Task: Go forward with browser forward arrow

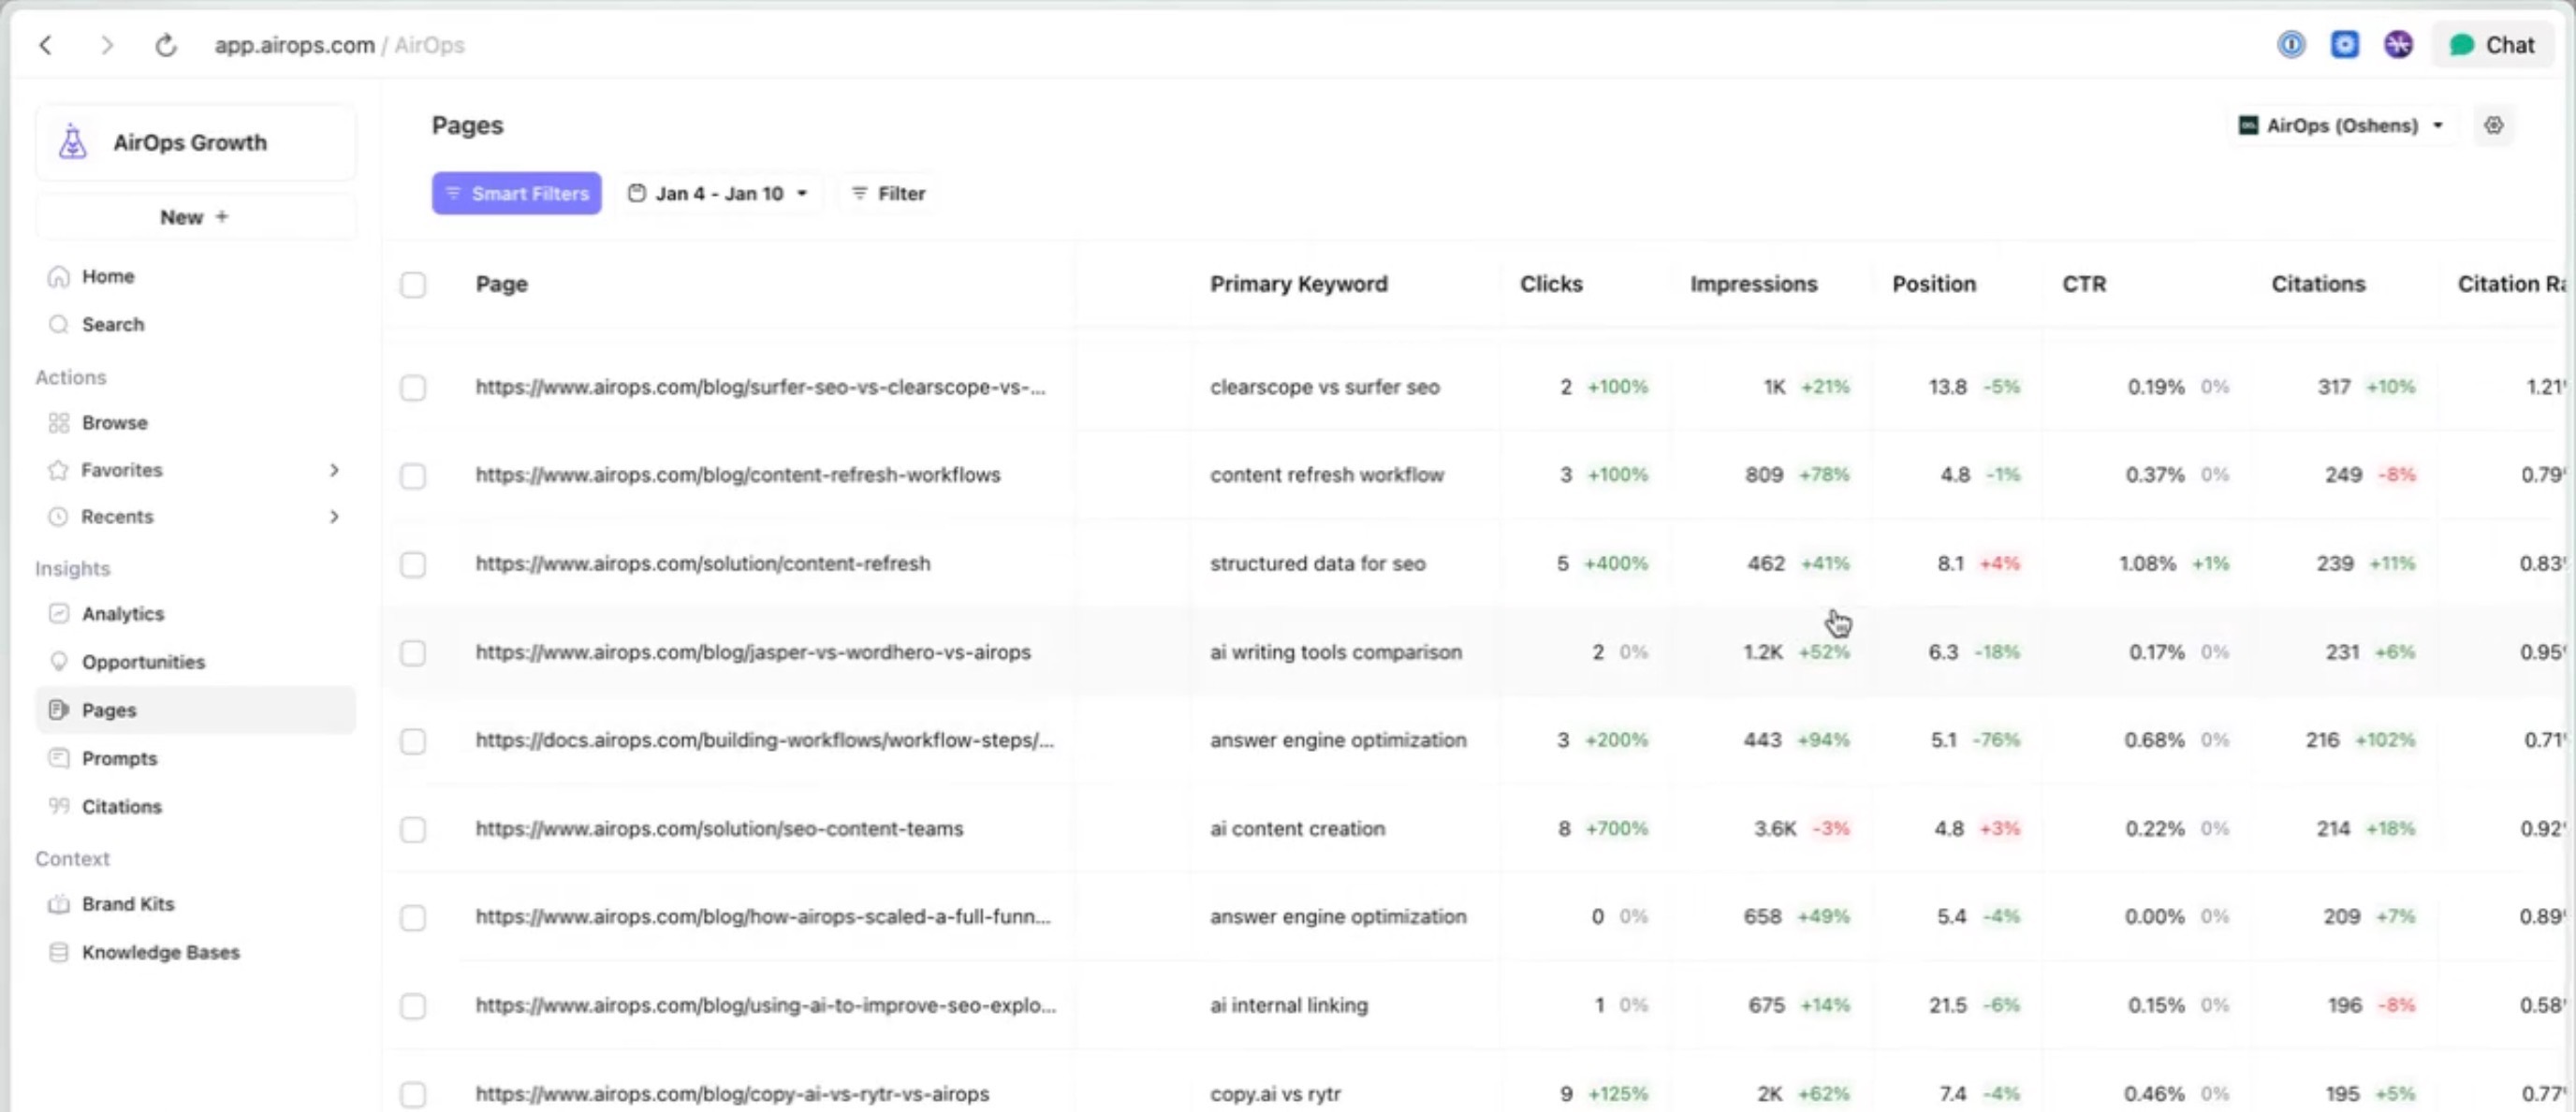Action: pos(107,45)
